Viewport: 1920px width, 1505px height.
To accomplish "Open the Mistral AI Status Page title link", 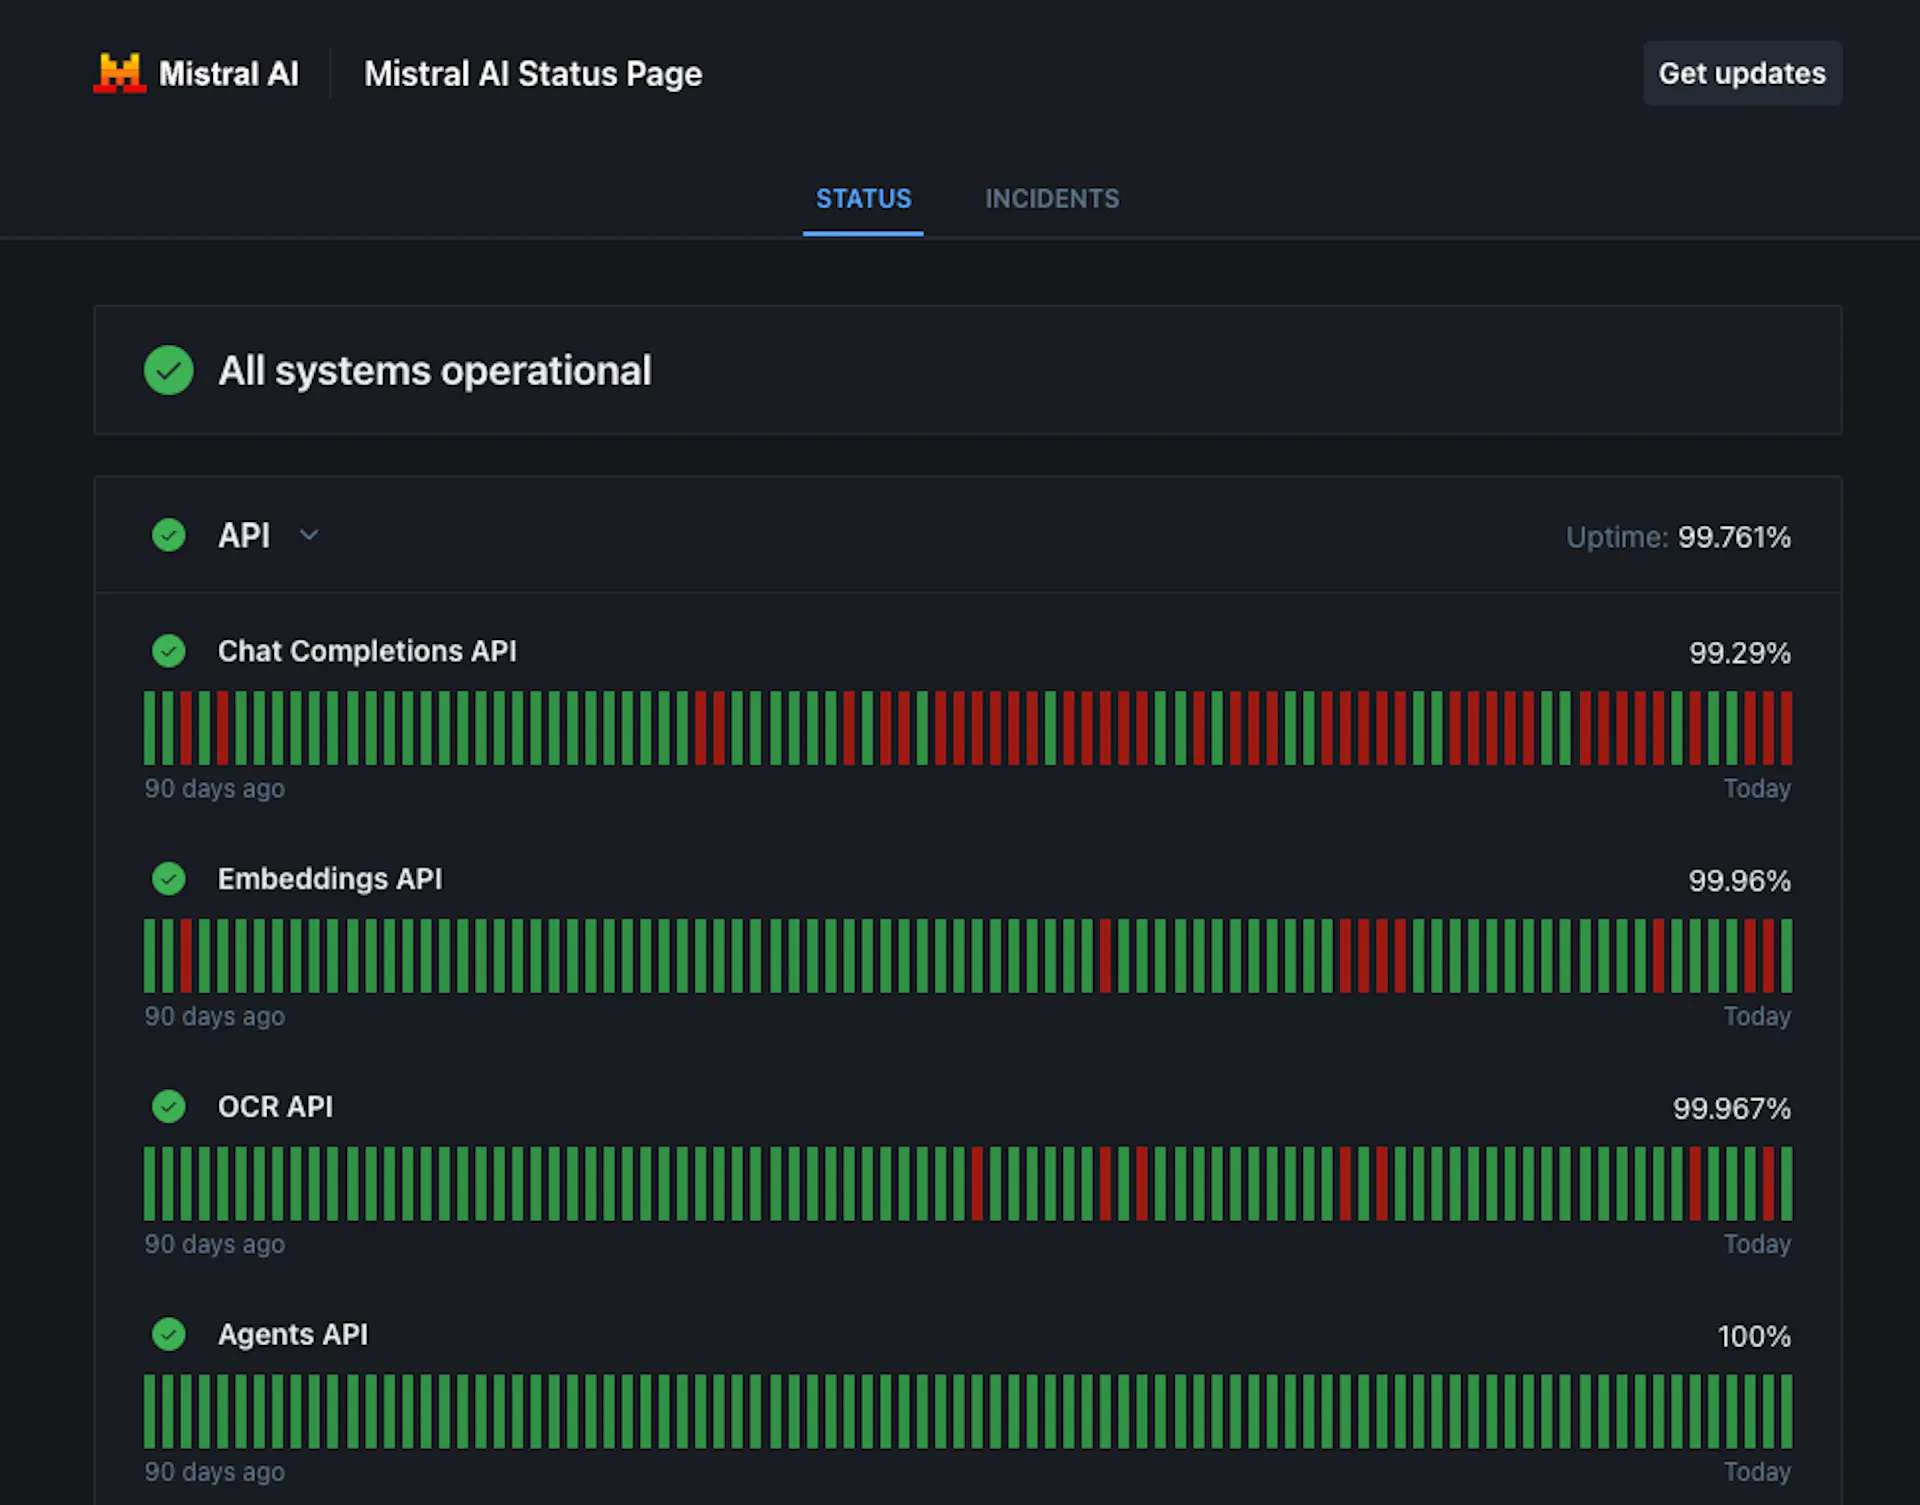I will (x=533, y=74).
